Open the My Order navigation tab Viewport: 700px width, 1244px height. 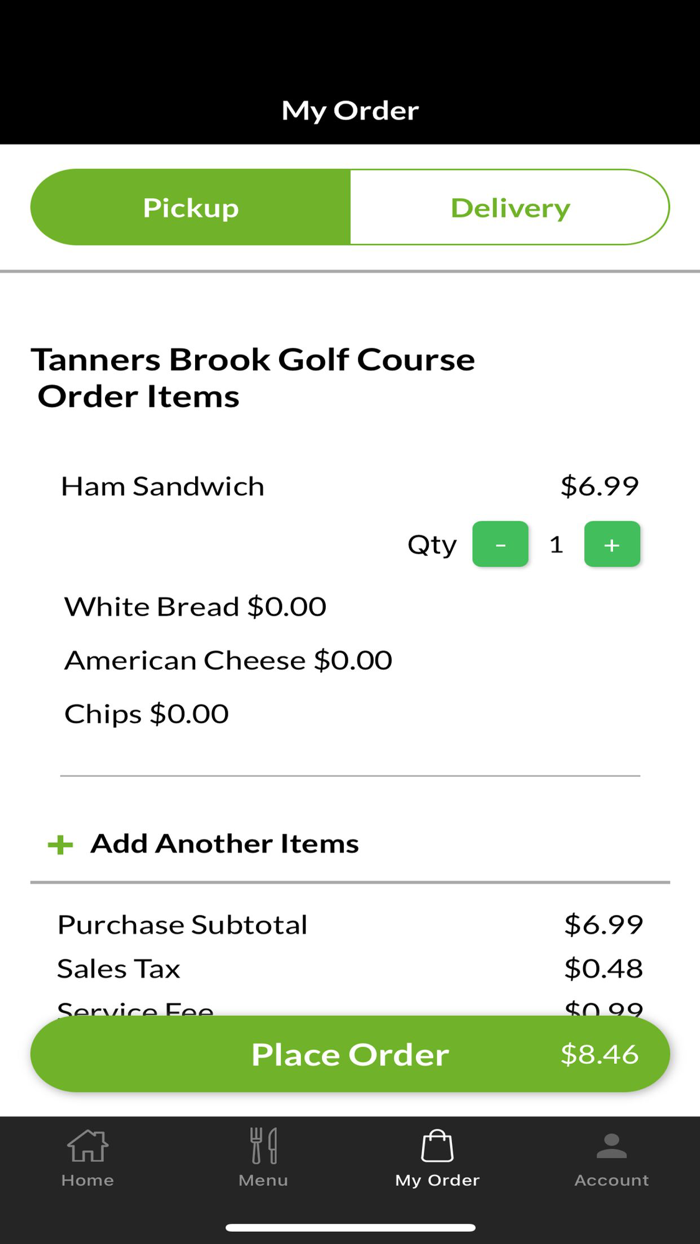tap(437, 1158)
